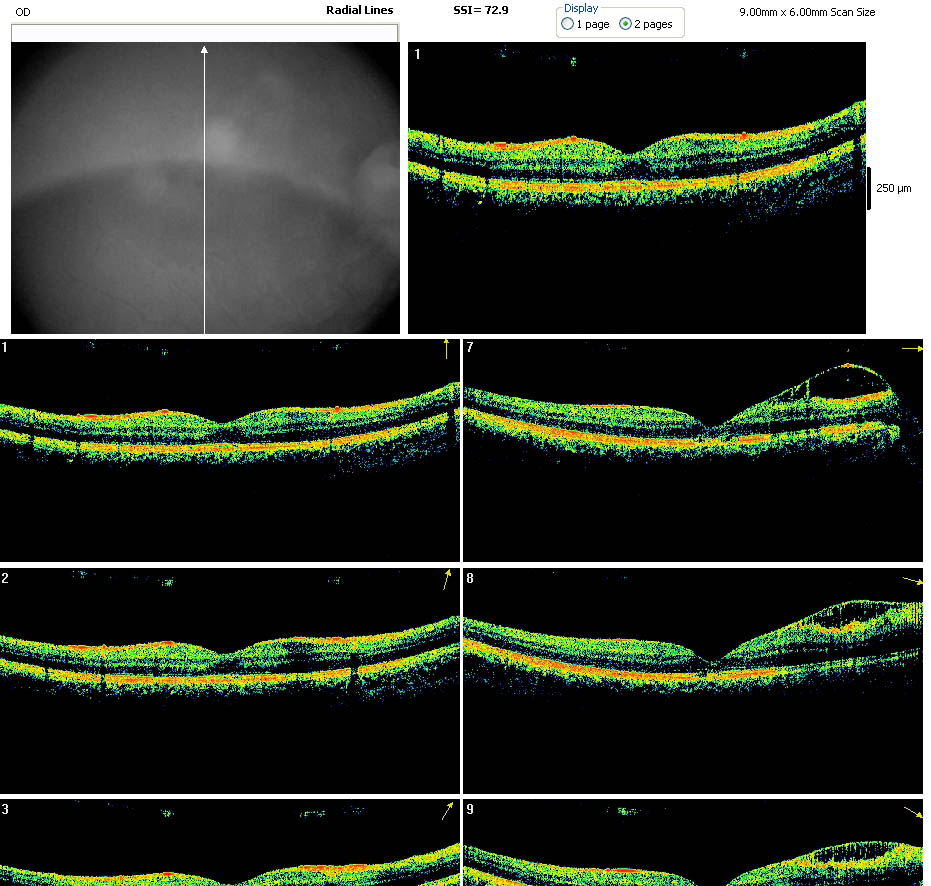The image size is (931, 886).
Task: Click the fundus image with the scan line
Action: click(205, 188)
